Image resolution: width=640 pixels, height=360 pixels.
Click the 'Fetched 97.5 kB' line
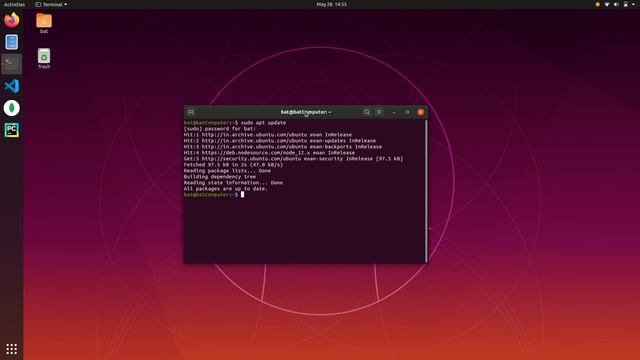(233, 164)
